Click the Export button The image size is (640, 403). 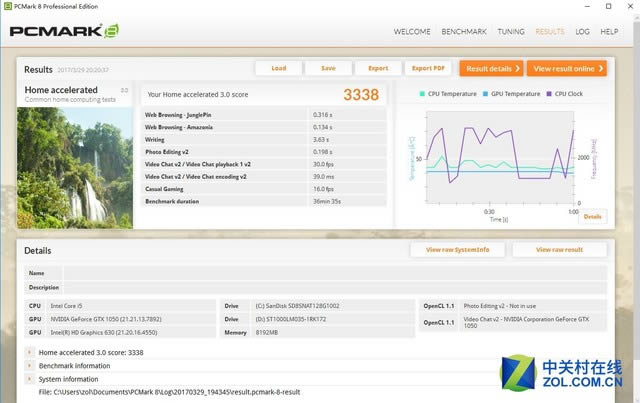tap(378, 68)
